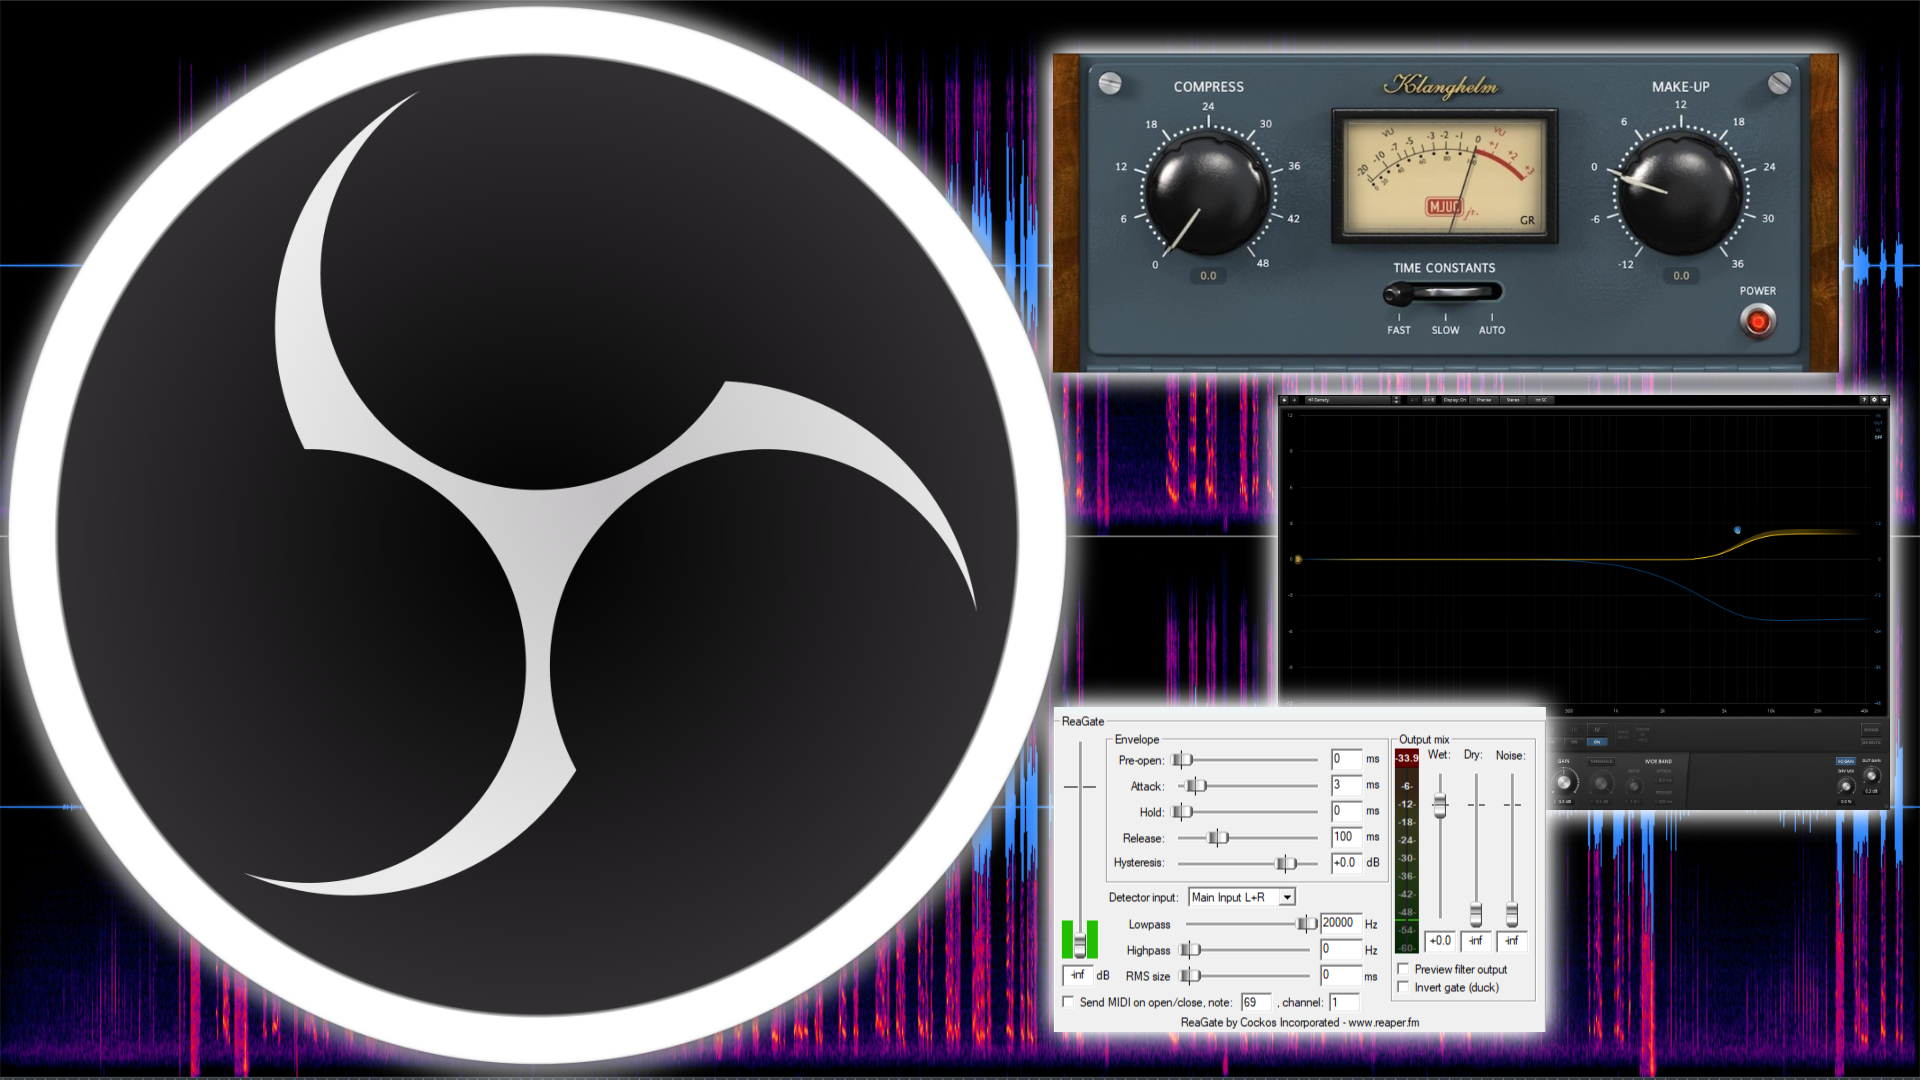Click the Wet +0.0 value field
The width and height of the screenshot is (1920, 1080).
(x=1440, y=941)
